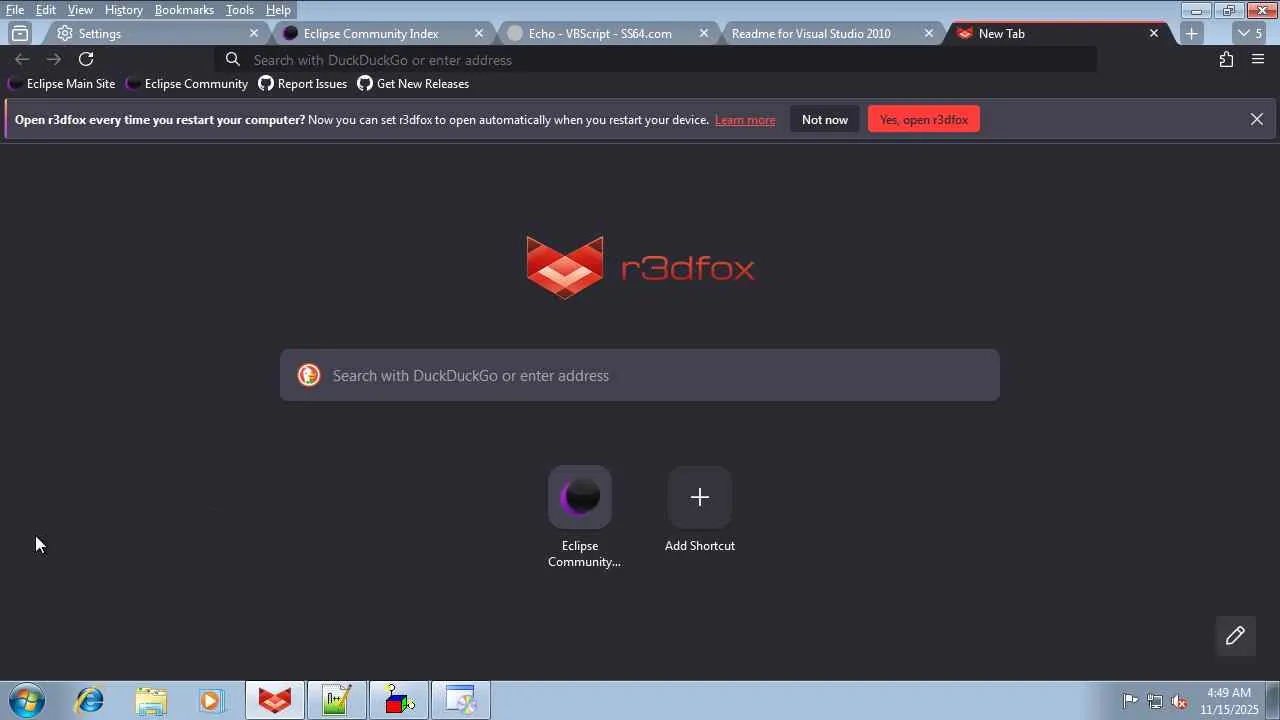This screenshot has width=1280, height=720.
Task: Open the colored blocks app on taskbar
Action: coord(399,701)
